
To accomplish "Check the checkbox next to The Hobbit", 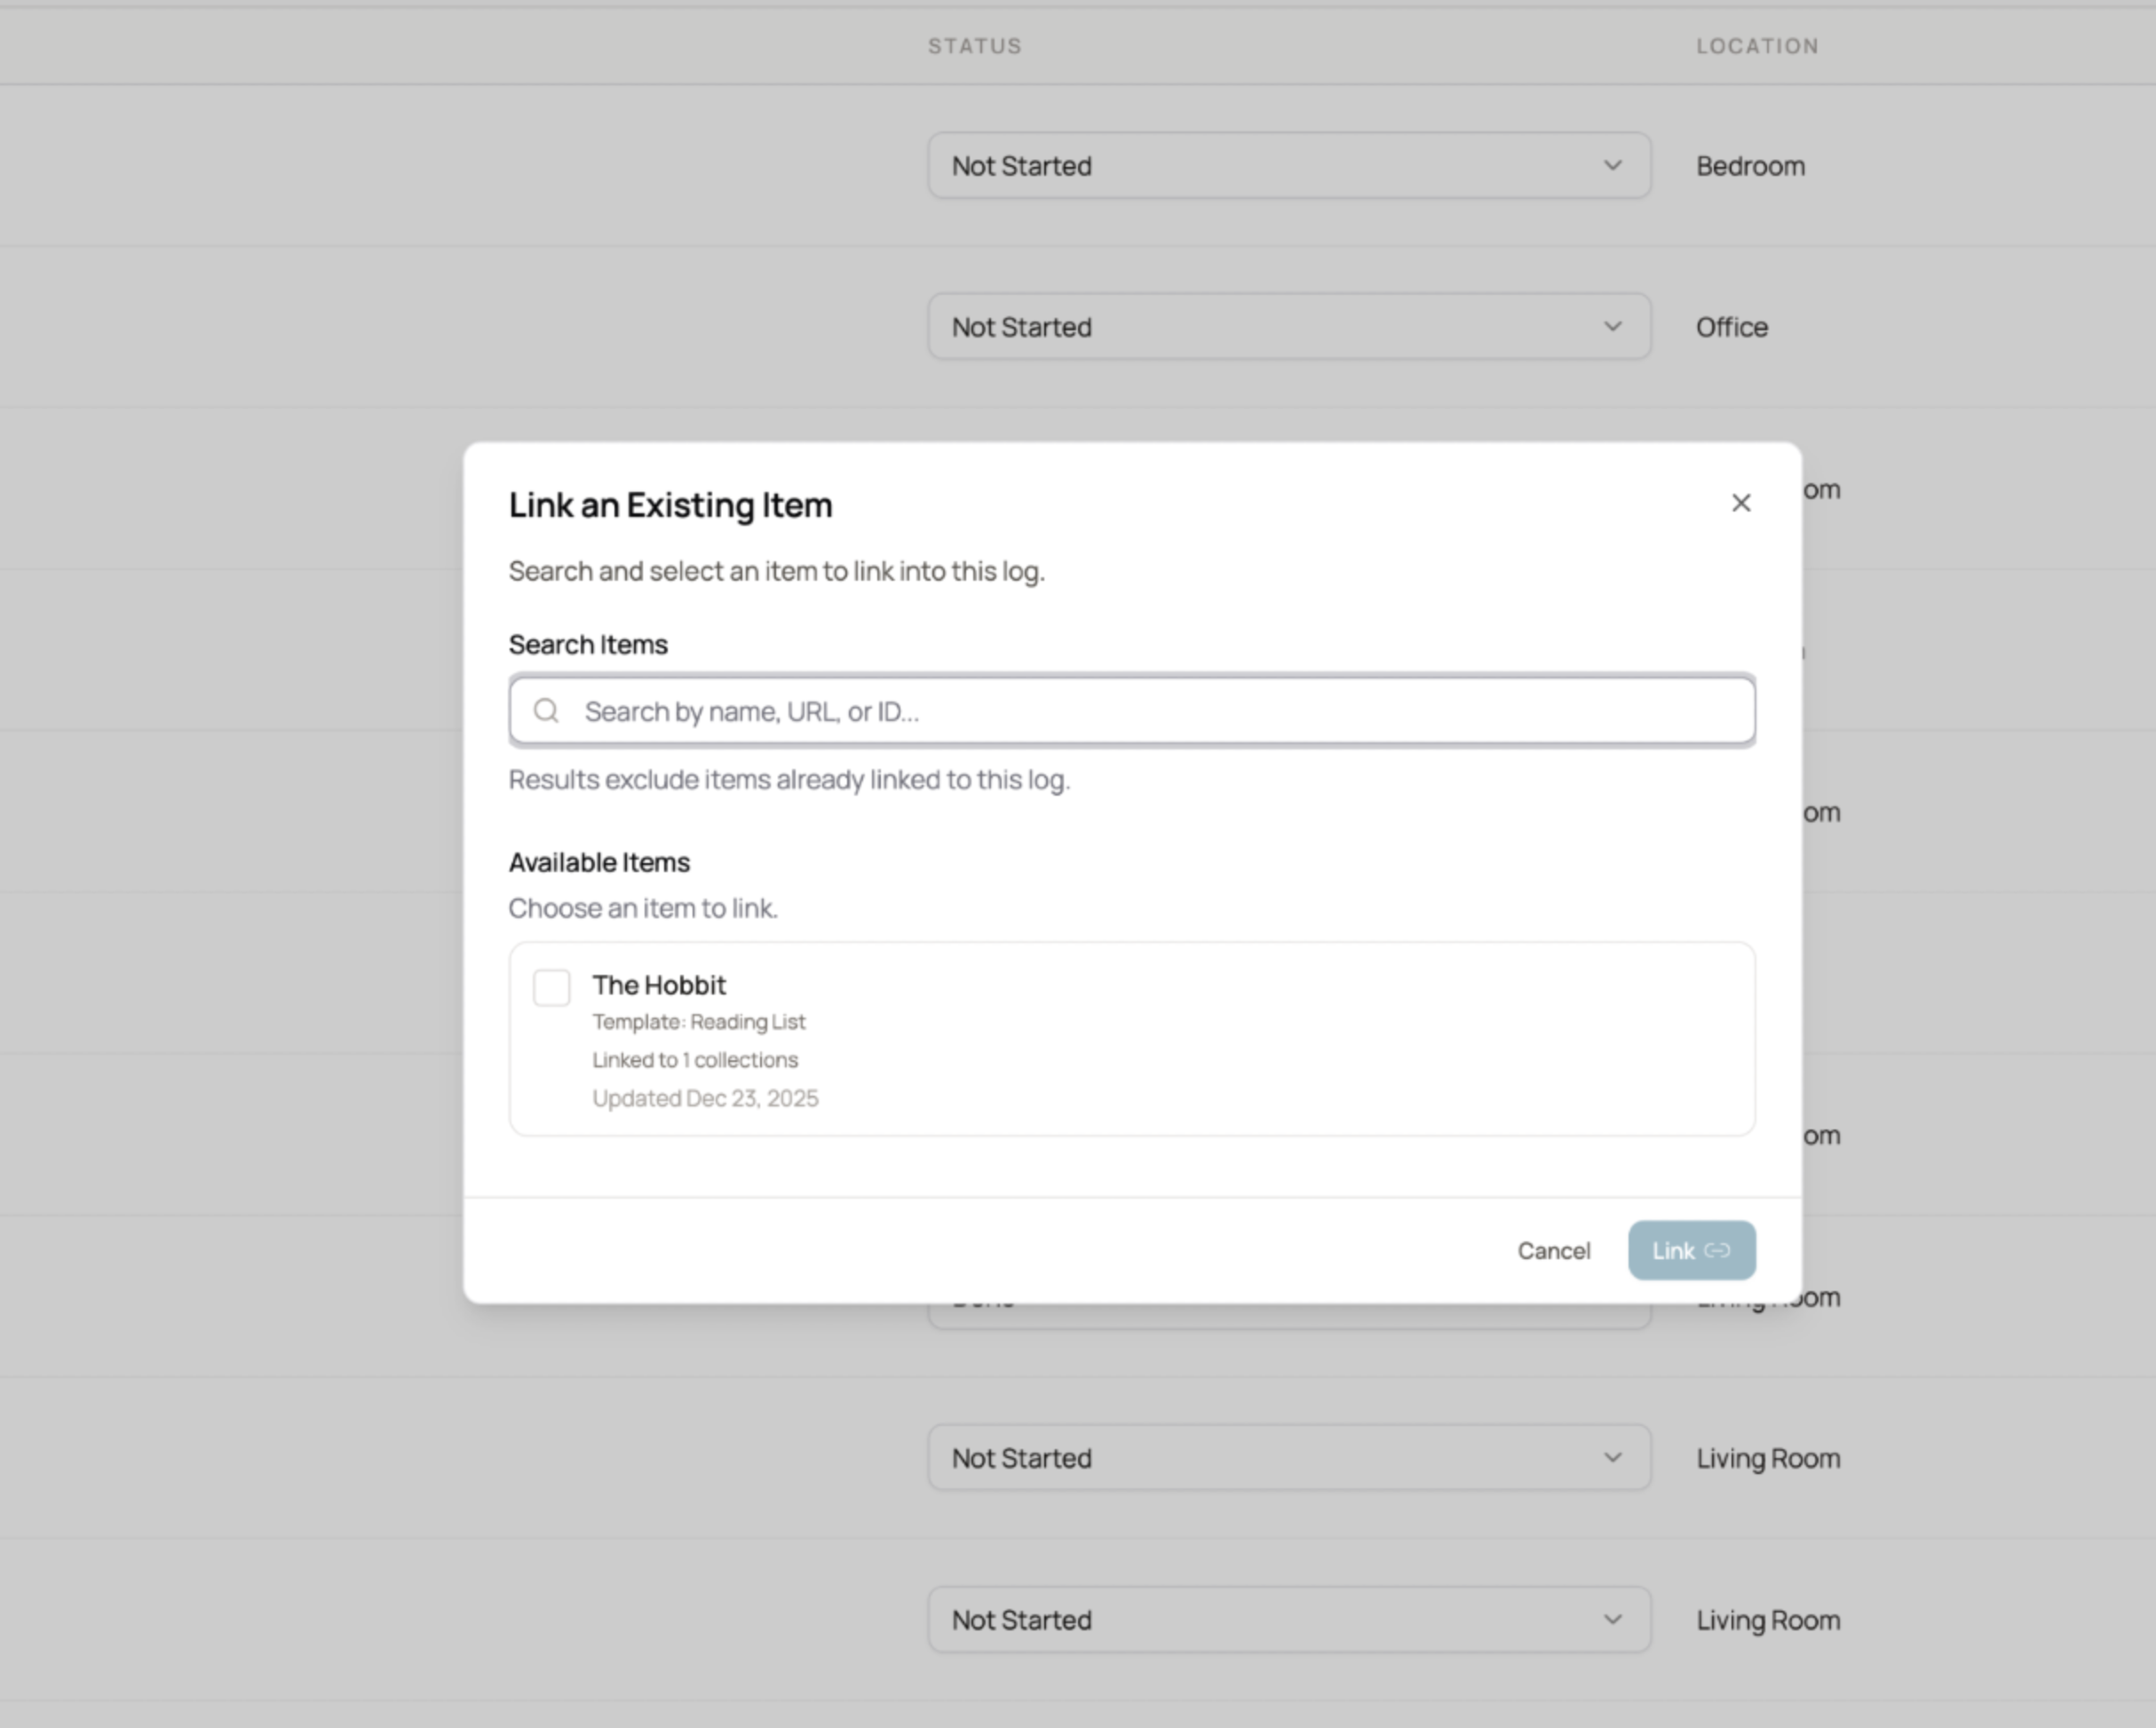I will click(551, 987).
